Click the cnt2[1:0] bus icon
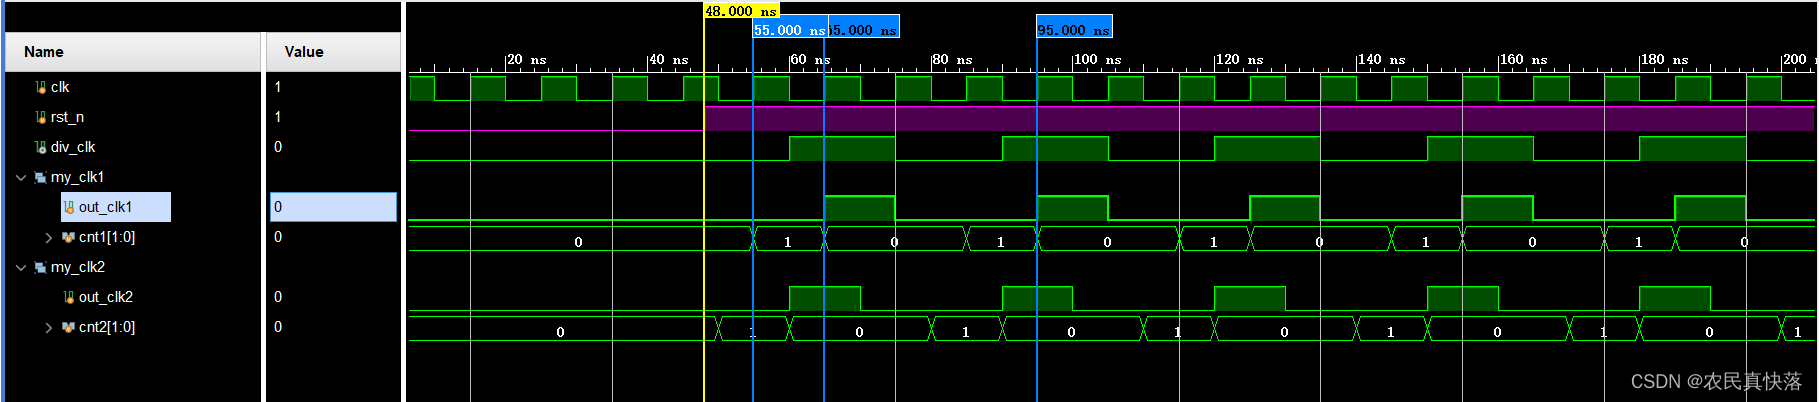Screen dimensions: 1819x402 68,328
